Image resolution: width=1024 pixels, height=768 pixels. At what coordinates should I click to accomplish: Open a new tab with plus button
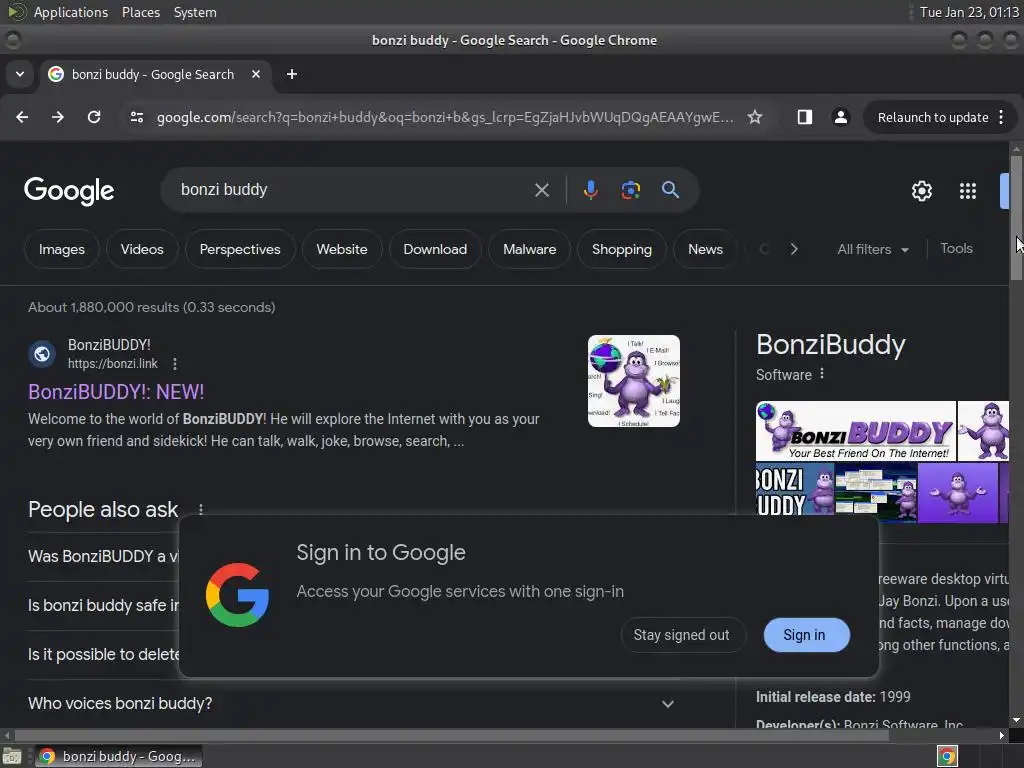coord(292,74)
